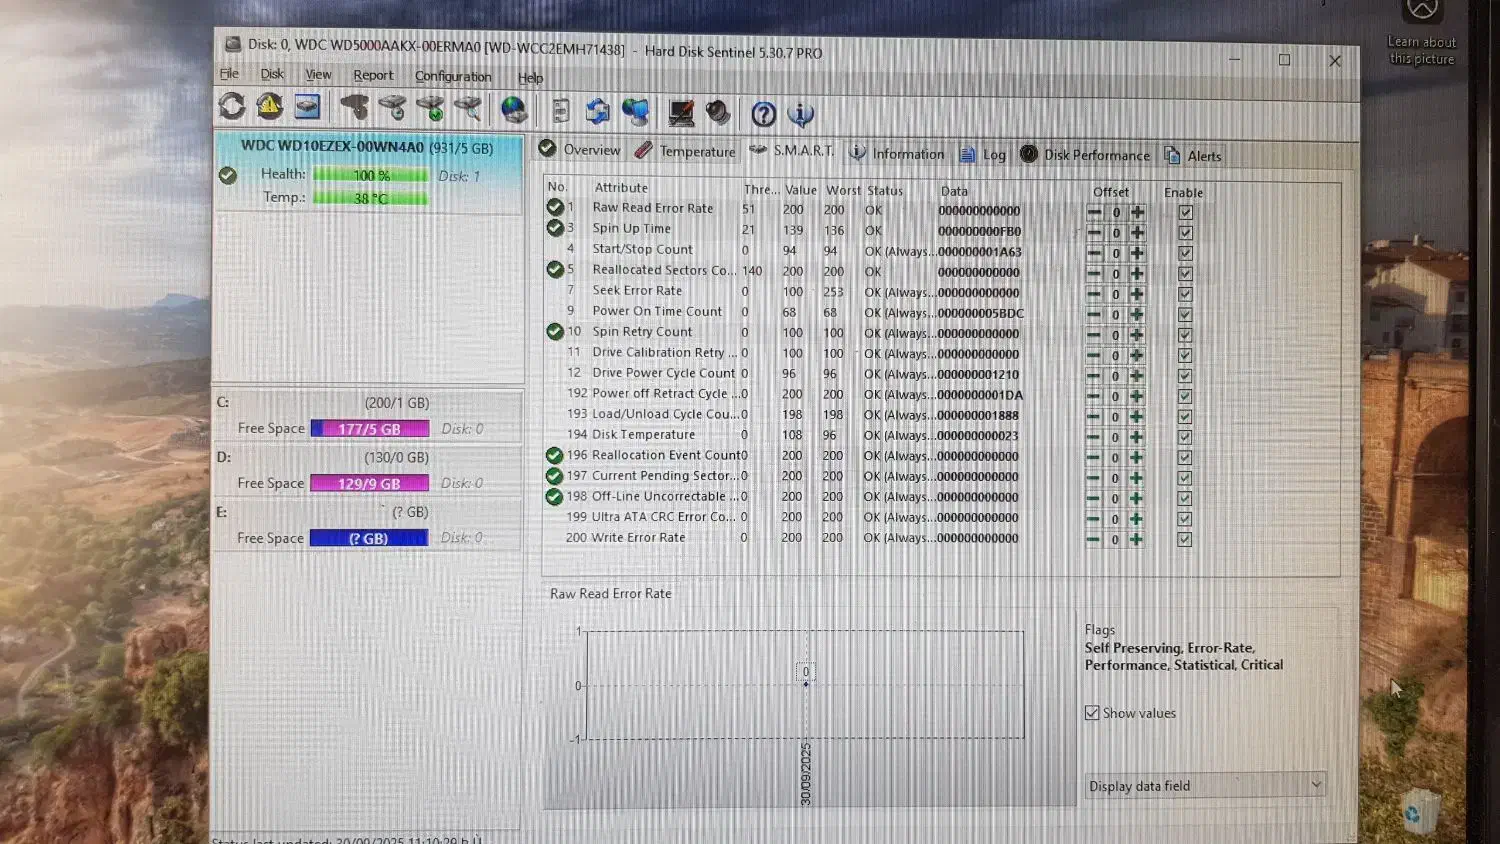This screenshot has width=1500, height=844.
Task: Open the File menu
Action: [x=229, y=73]
